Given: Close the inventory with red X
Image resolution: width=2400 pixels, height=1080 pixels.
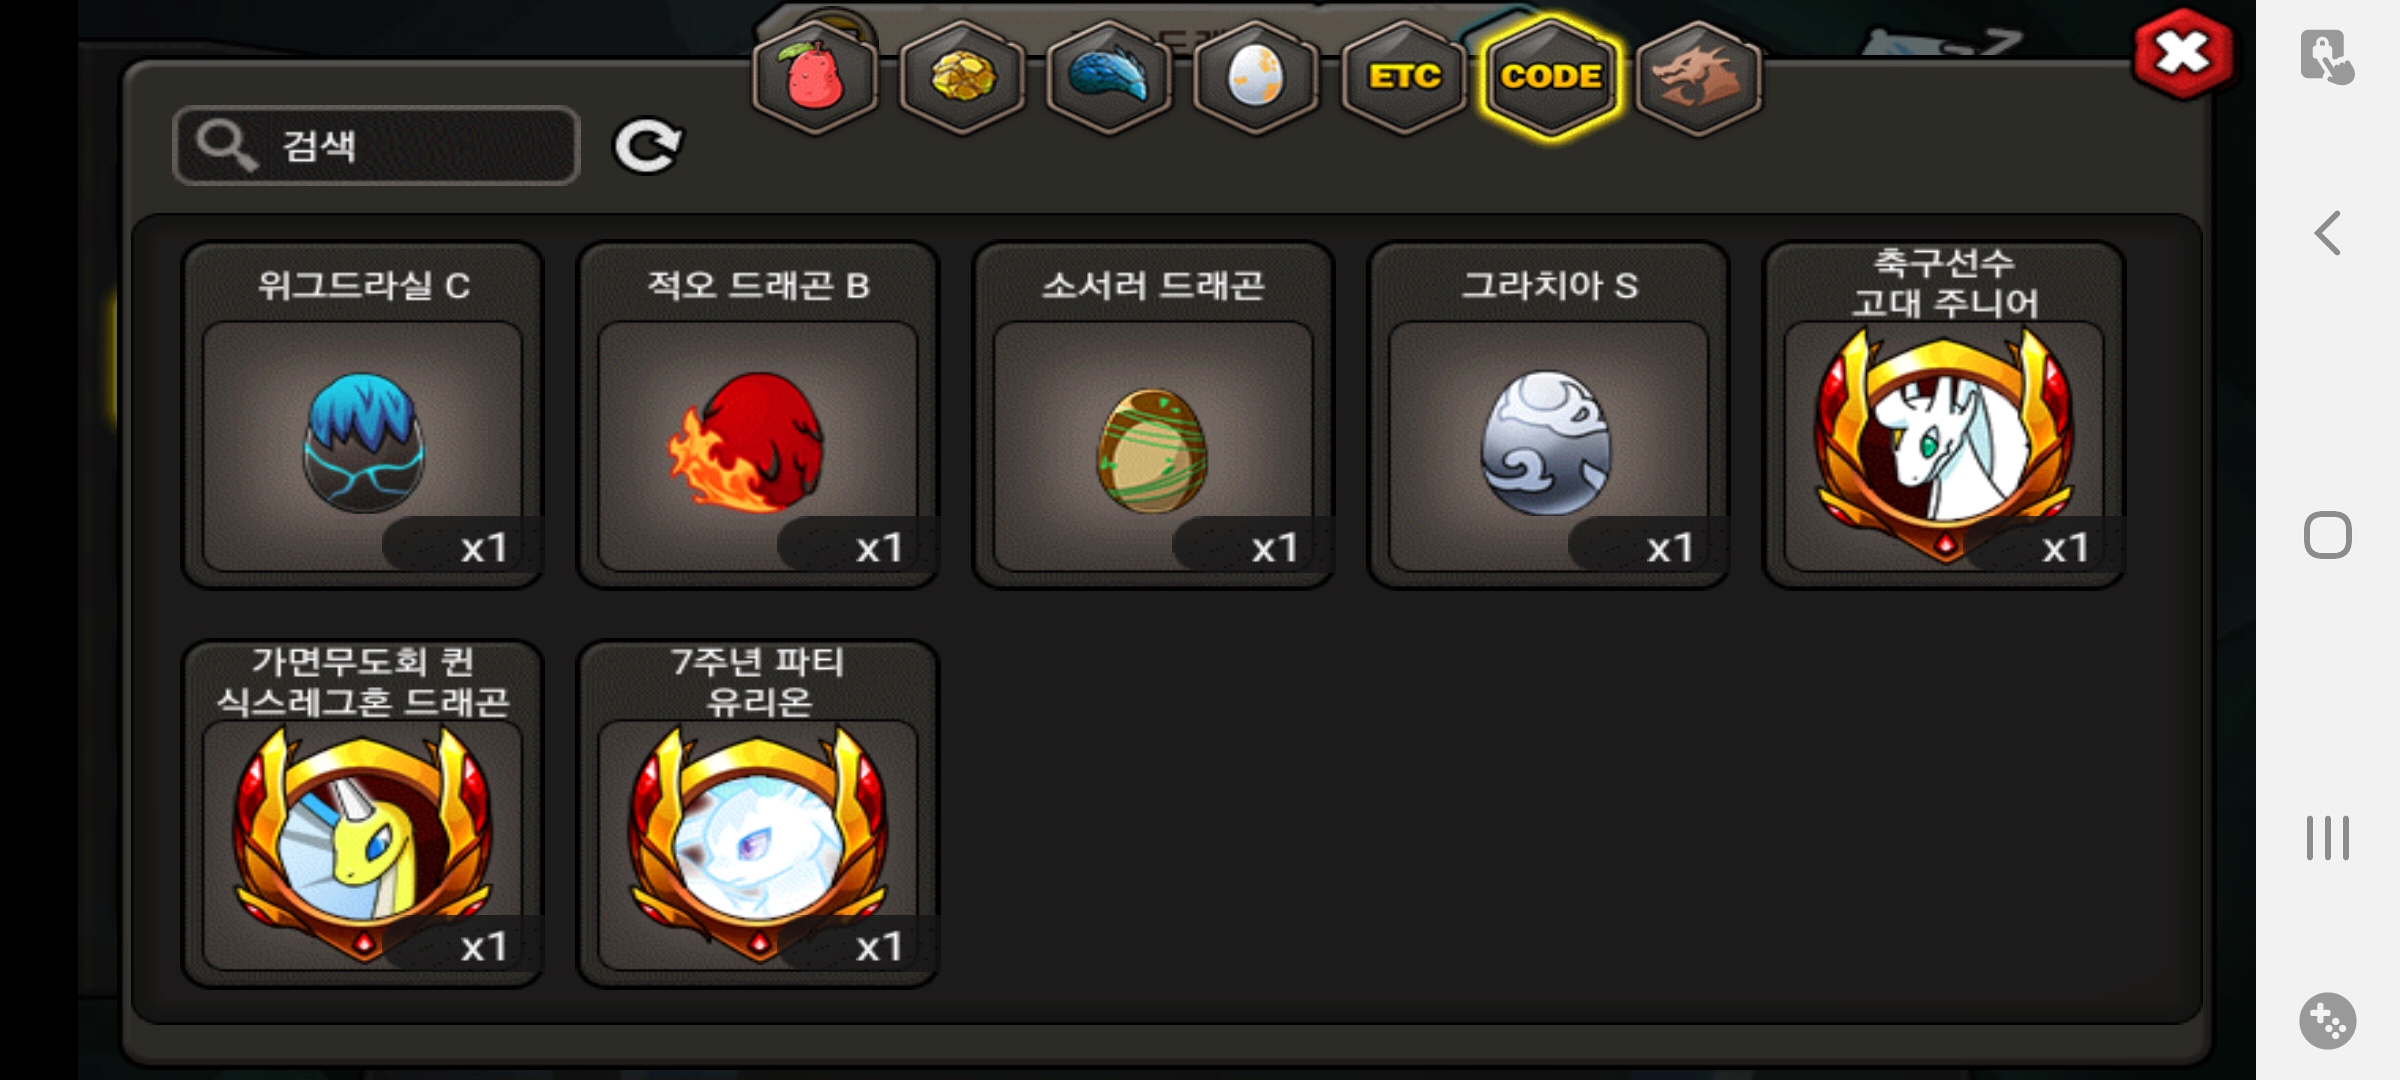Looking at the screenshot, I should [2183, 53].
